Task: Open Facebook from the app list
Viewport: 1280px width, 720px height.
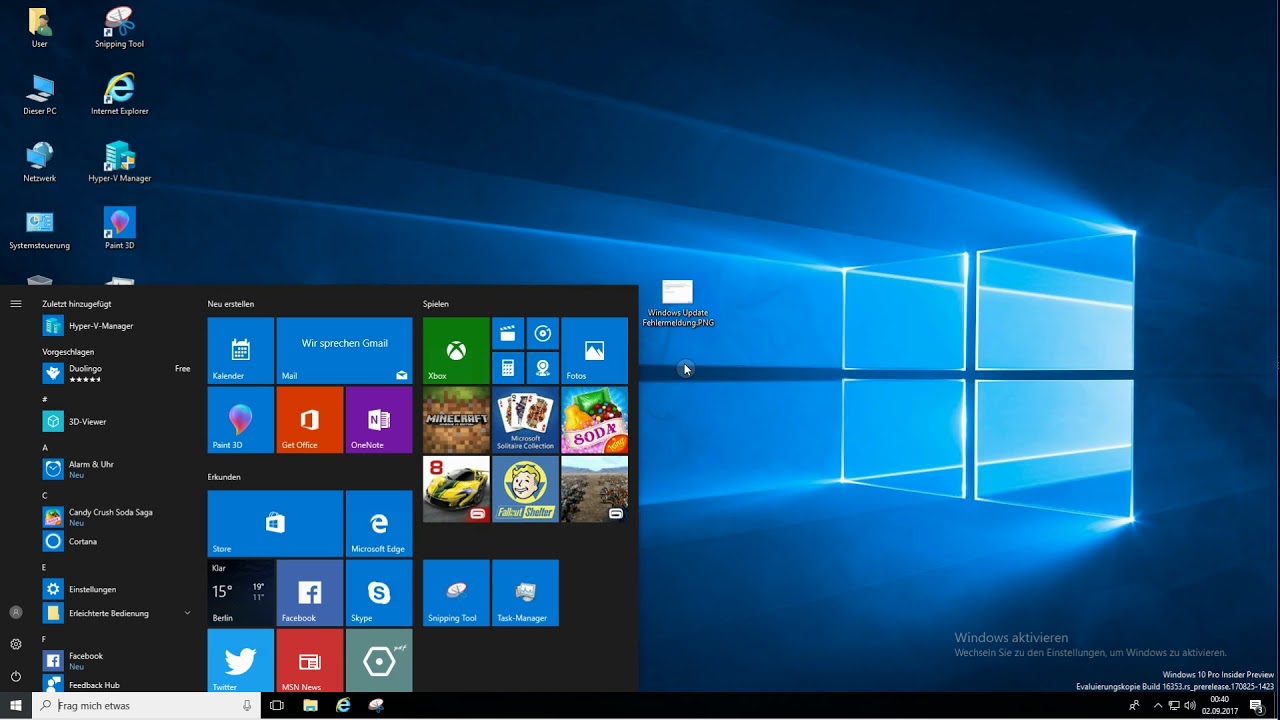Action: 117,660
